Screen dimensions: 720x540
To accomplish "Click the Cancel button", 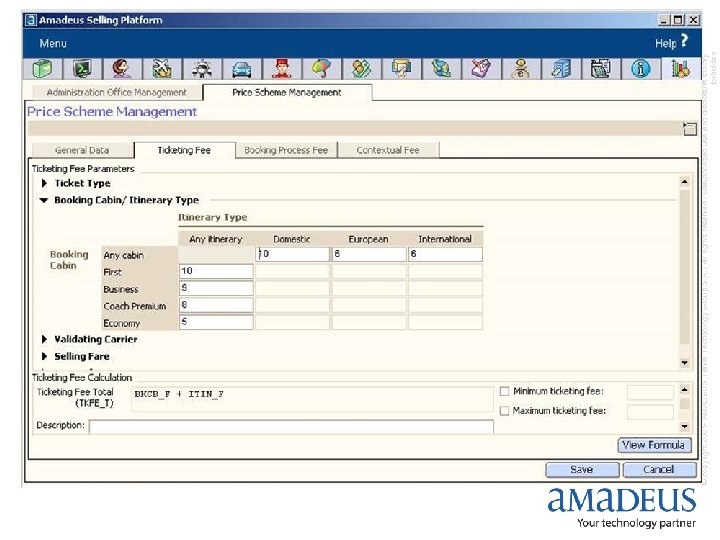I will coord(659,470).
